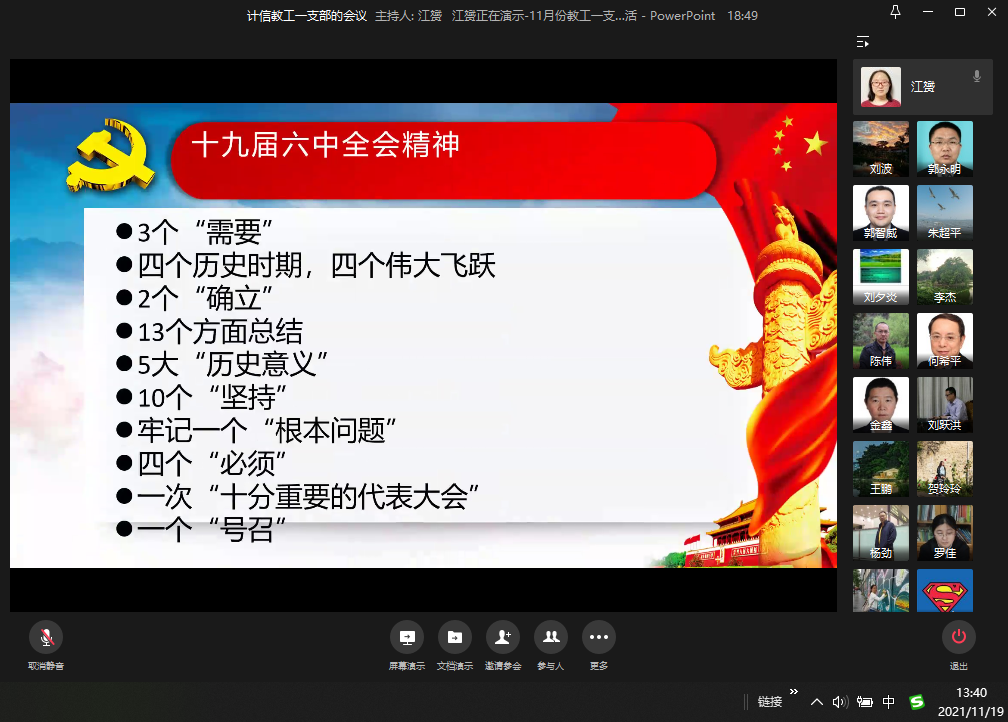This screenshot has height=722, width=1008.
Task: Open the 参与人 participants list
Action: (551, 637)
